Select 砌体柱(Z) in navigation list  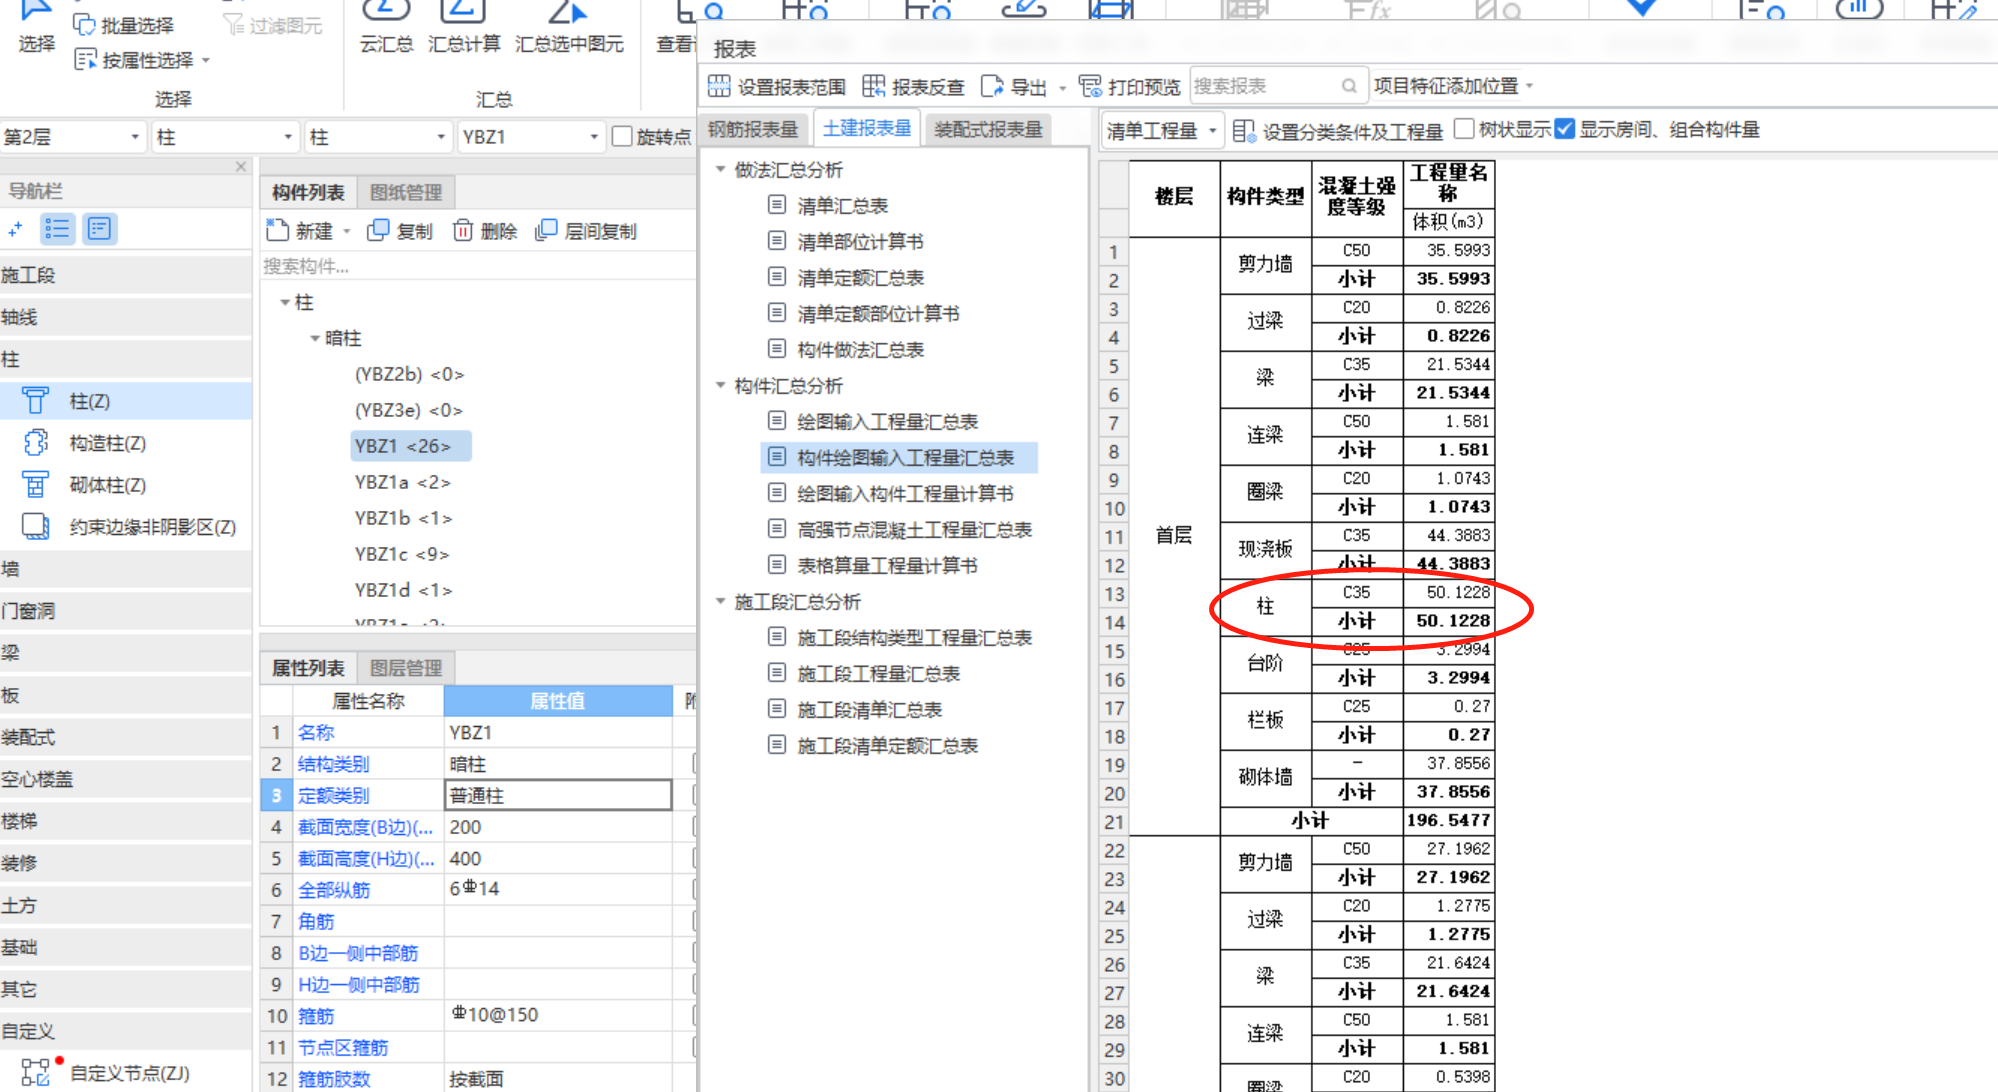coord(126,485)
